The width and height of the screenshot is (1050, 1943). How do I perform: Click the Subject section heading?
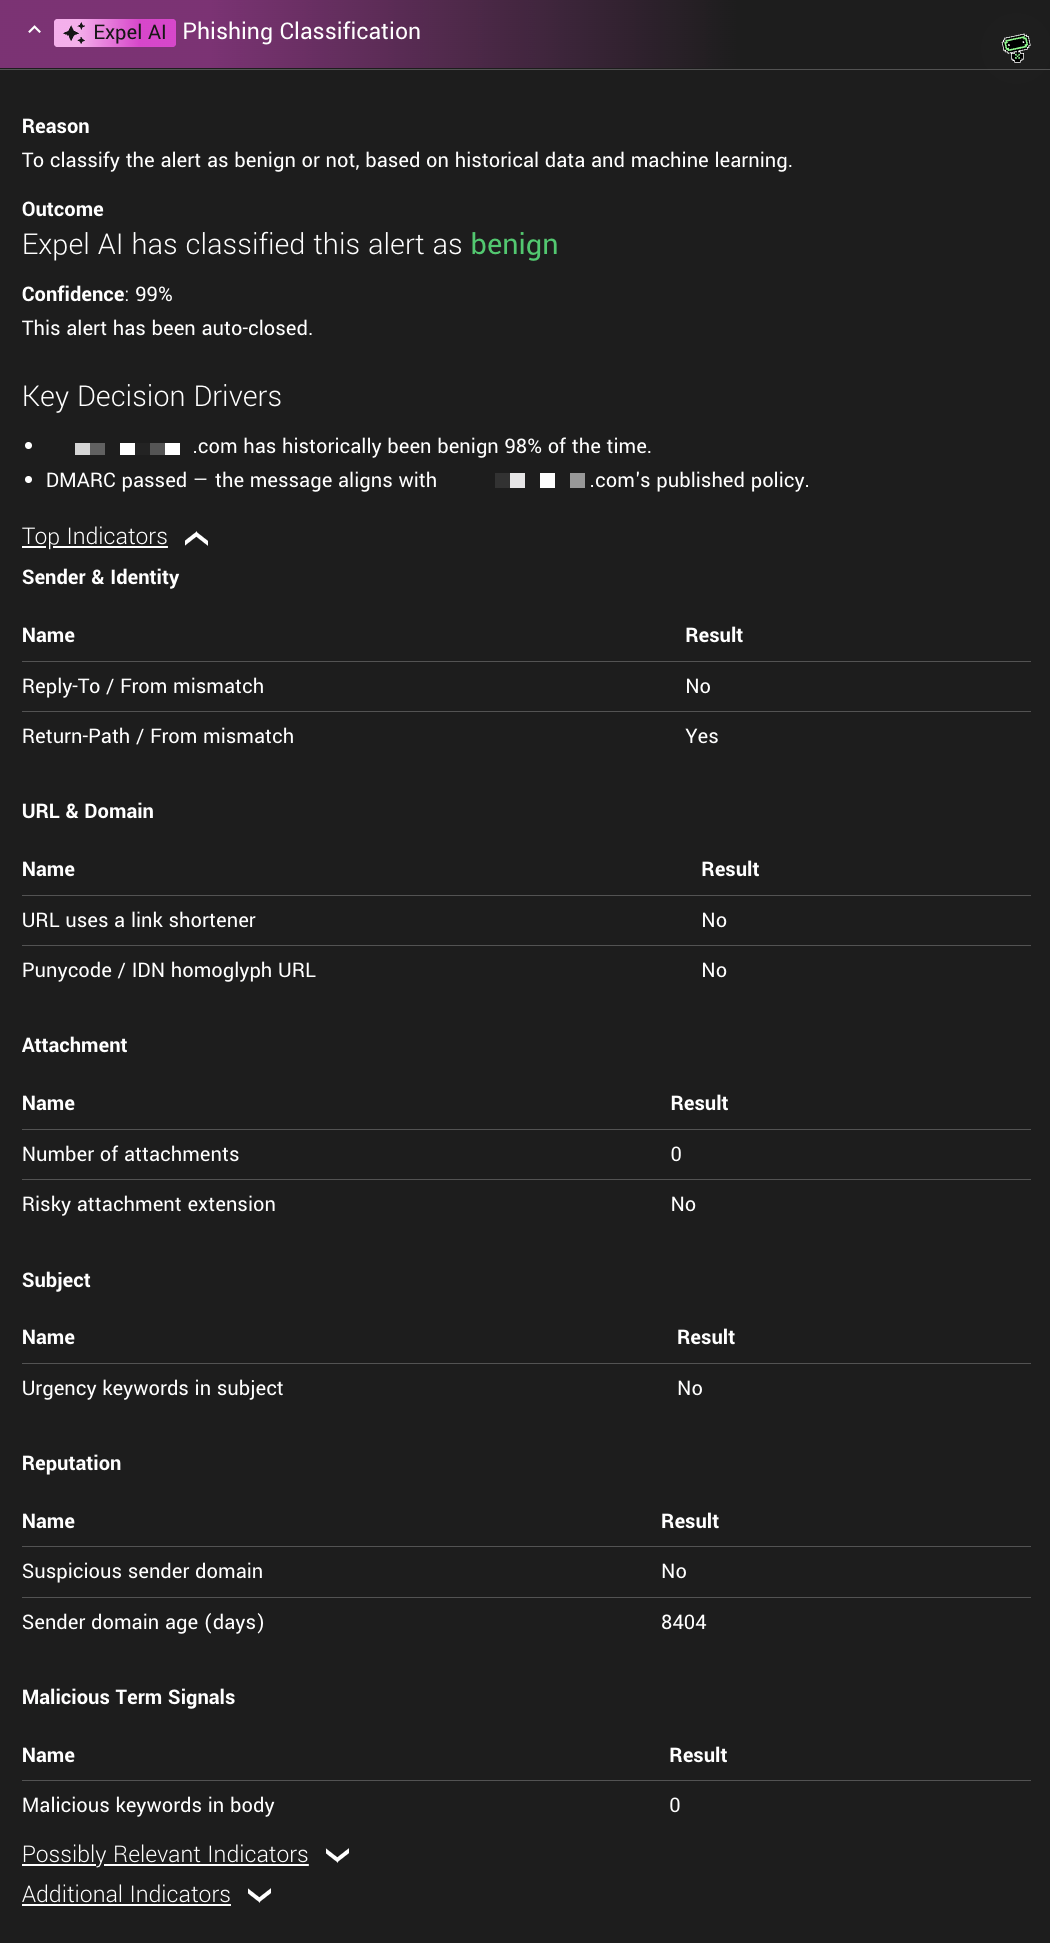pos(56,1280)
